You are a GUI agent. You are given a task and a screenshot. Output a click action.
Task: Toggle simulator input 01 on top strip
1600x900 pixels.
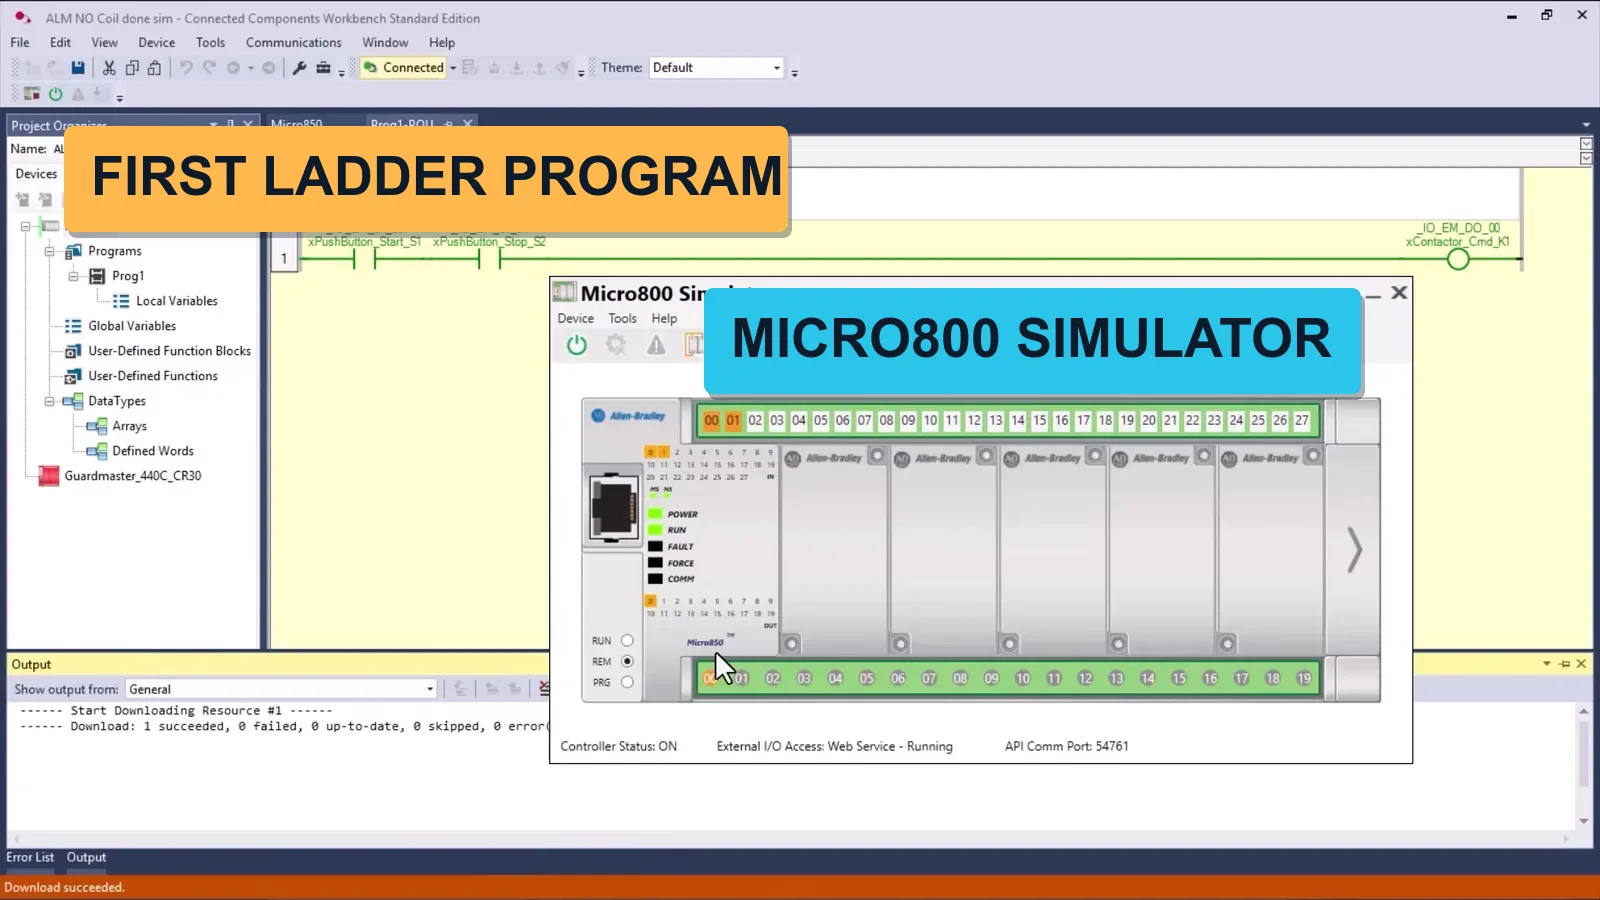[x=733, y=420]
